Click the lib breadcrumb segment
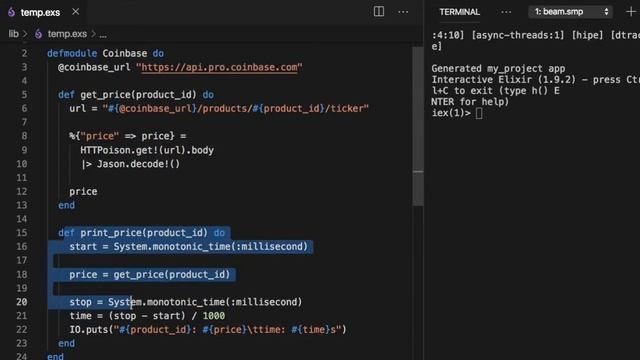 coord(13,34)
